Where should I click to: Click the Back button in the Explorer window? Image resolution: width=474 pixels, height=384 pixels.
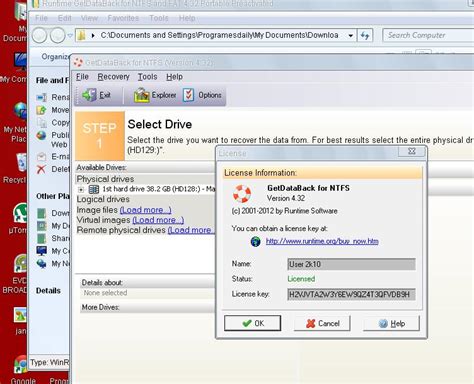coord(39,35)
